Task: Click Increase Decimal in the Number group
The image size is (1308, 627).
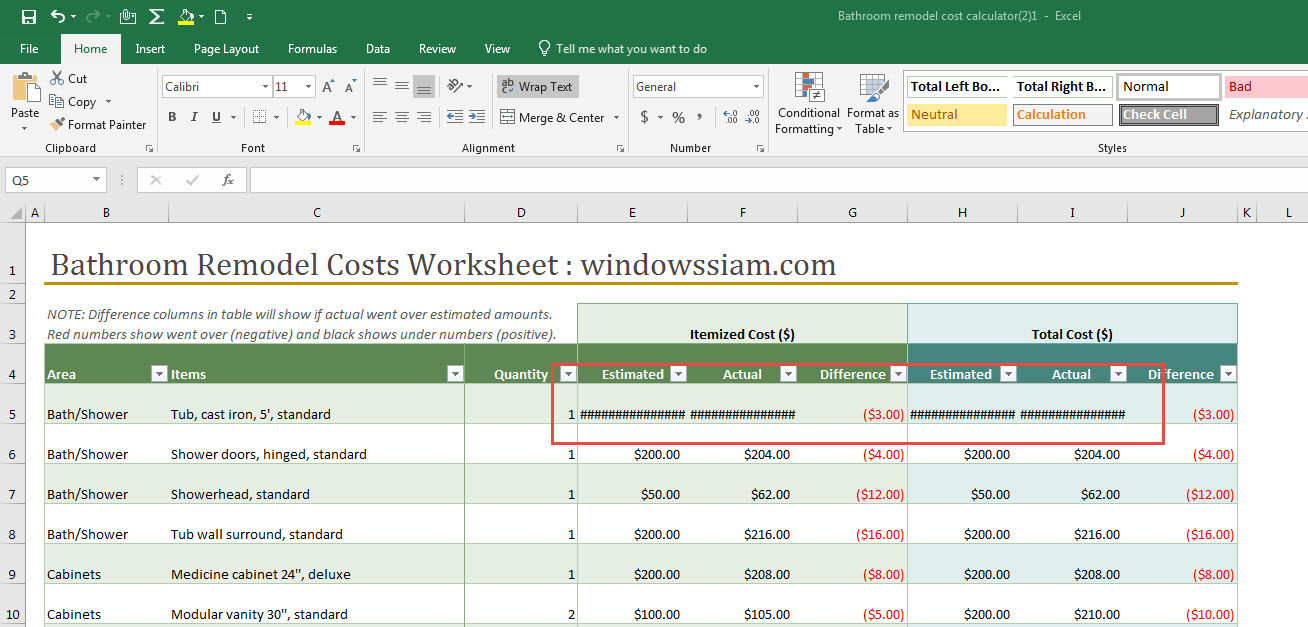Action: (x=728, y=117)
